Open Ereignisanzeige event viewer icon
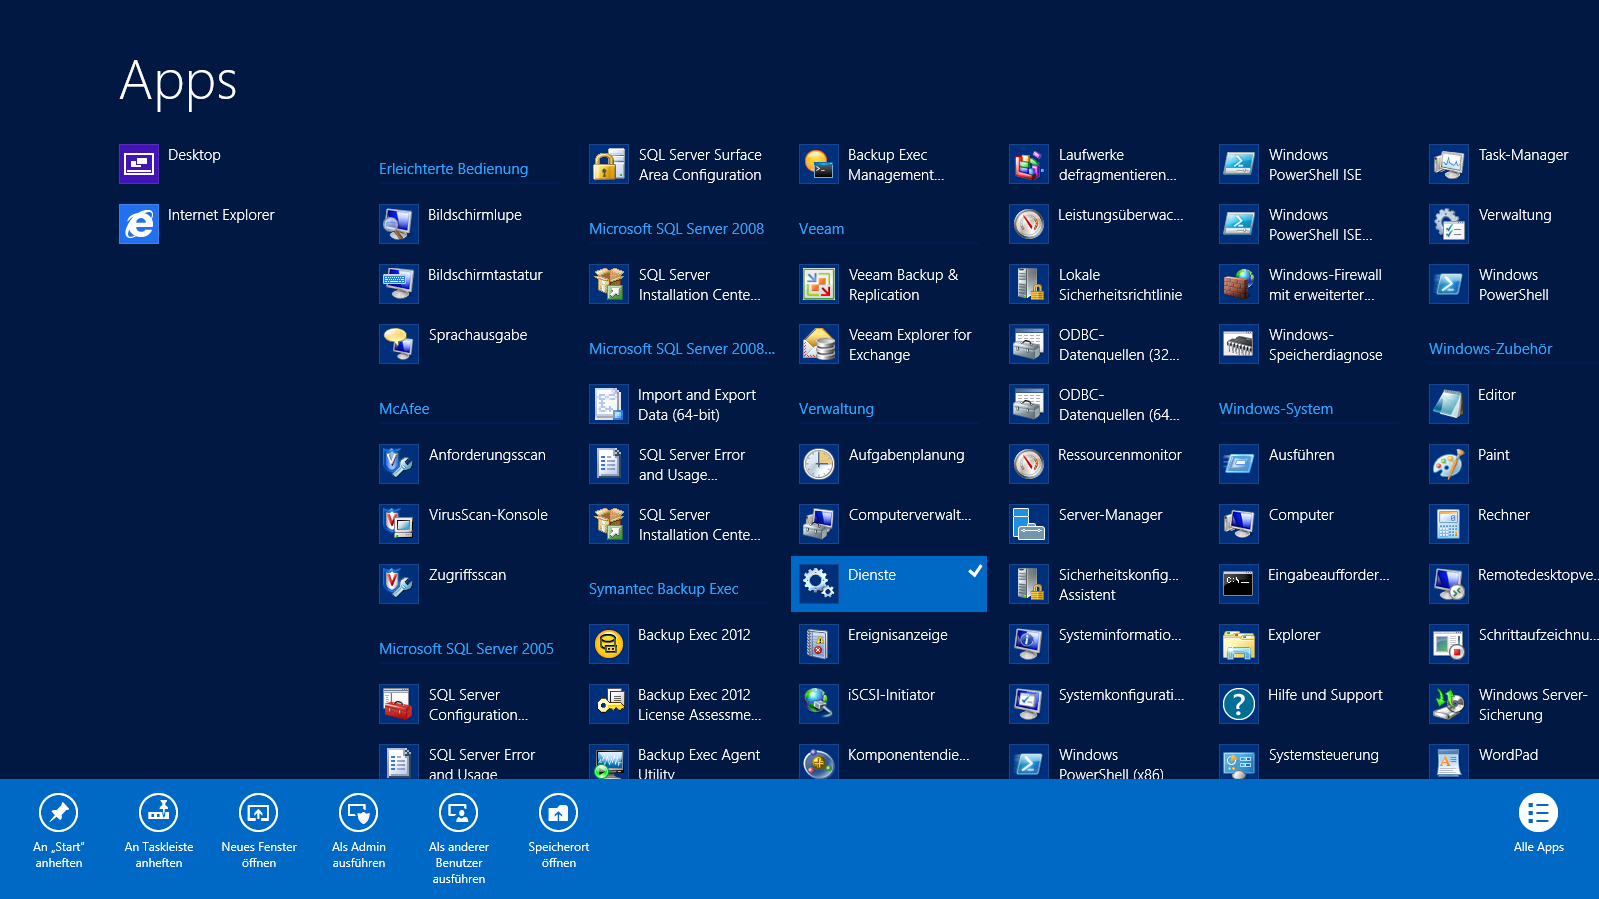The width and height of the screenshot is (1599, 899). pos(819,644)
